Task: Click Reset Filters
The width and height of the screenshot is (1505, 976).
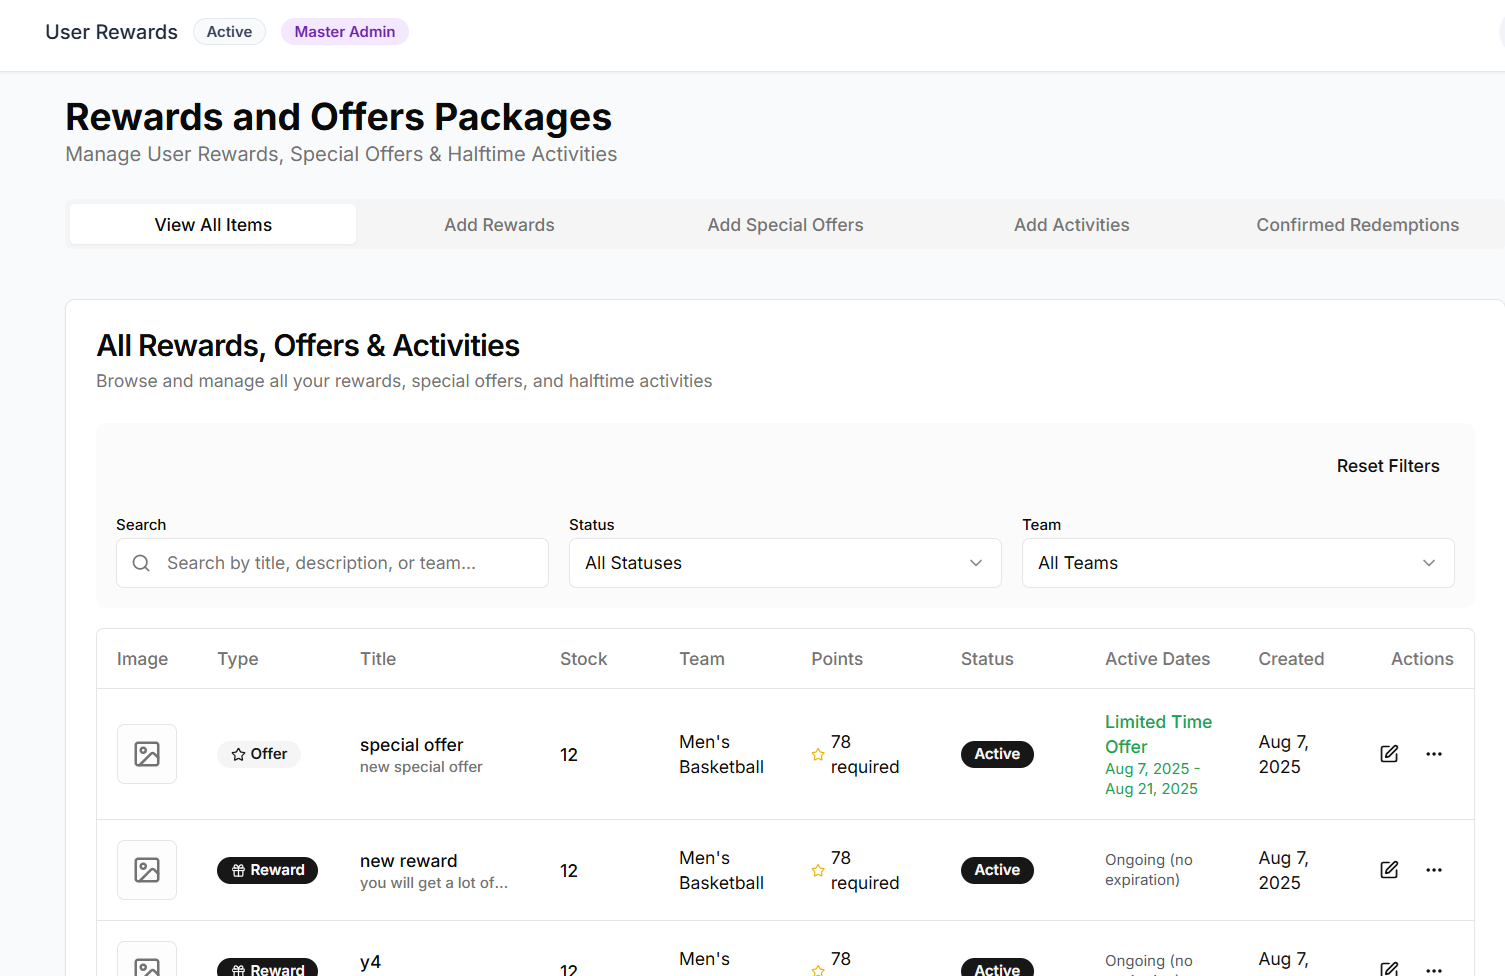Action: point(1388,465)
